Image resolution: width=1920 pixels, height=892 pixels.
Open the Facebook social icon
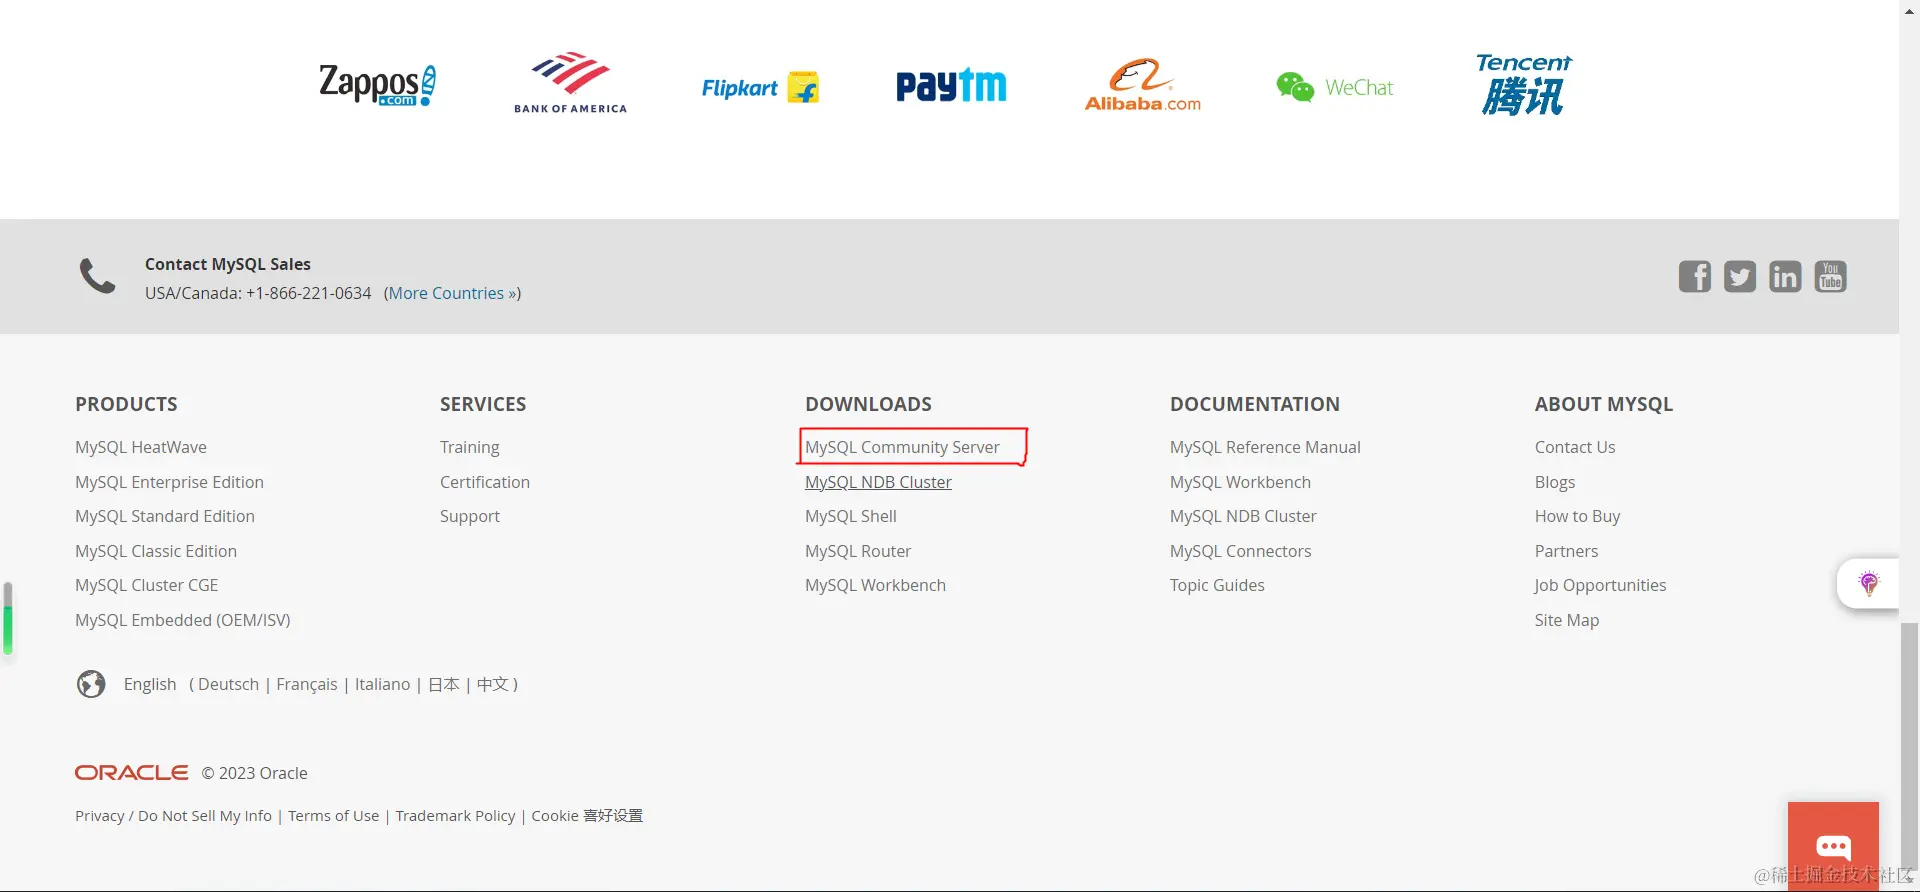(x=1694, y=276)
